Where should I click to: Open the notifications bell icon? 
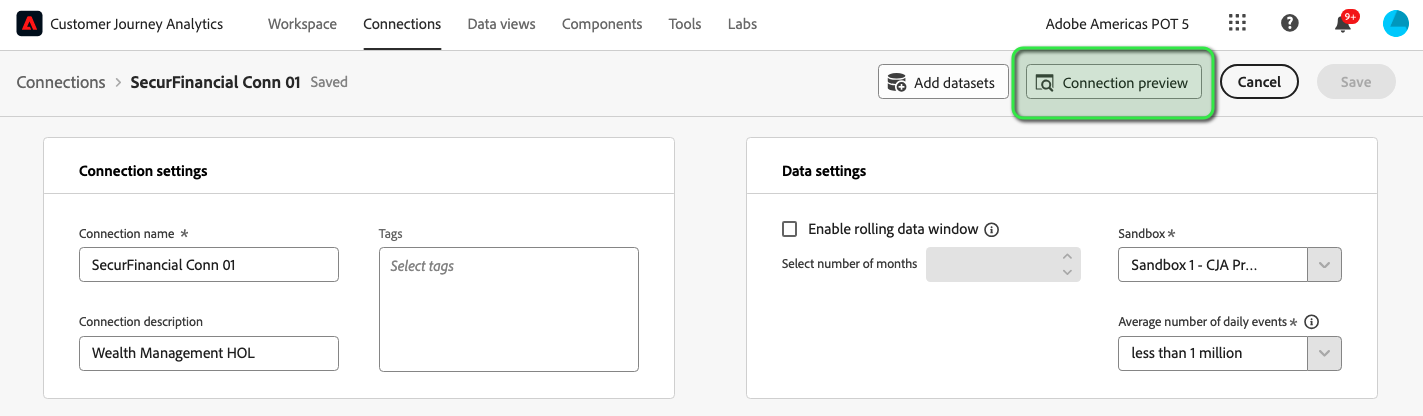(x=1343, y=24)
